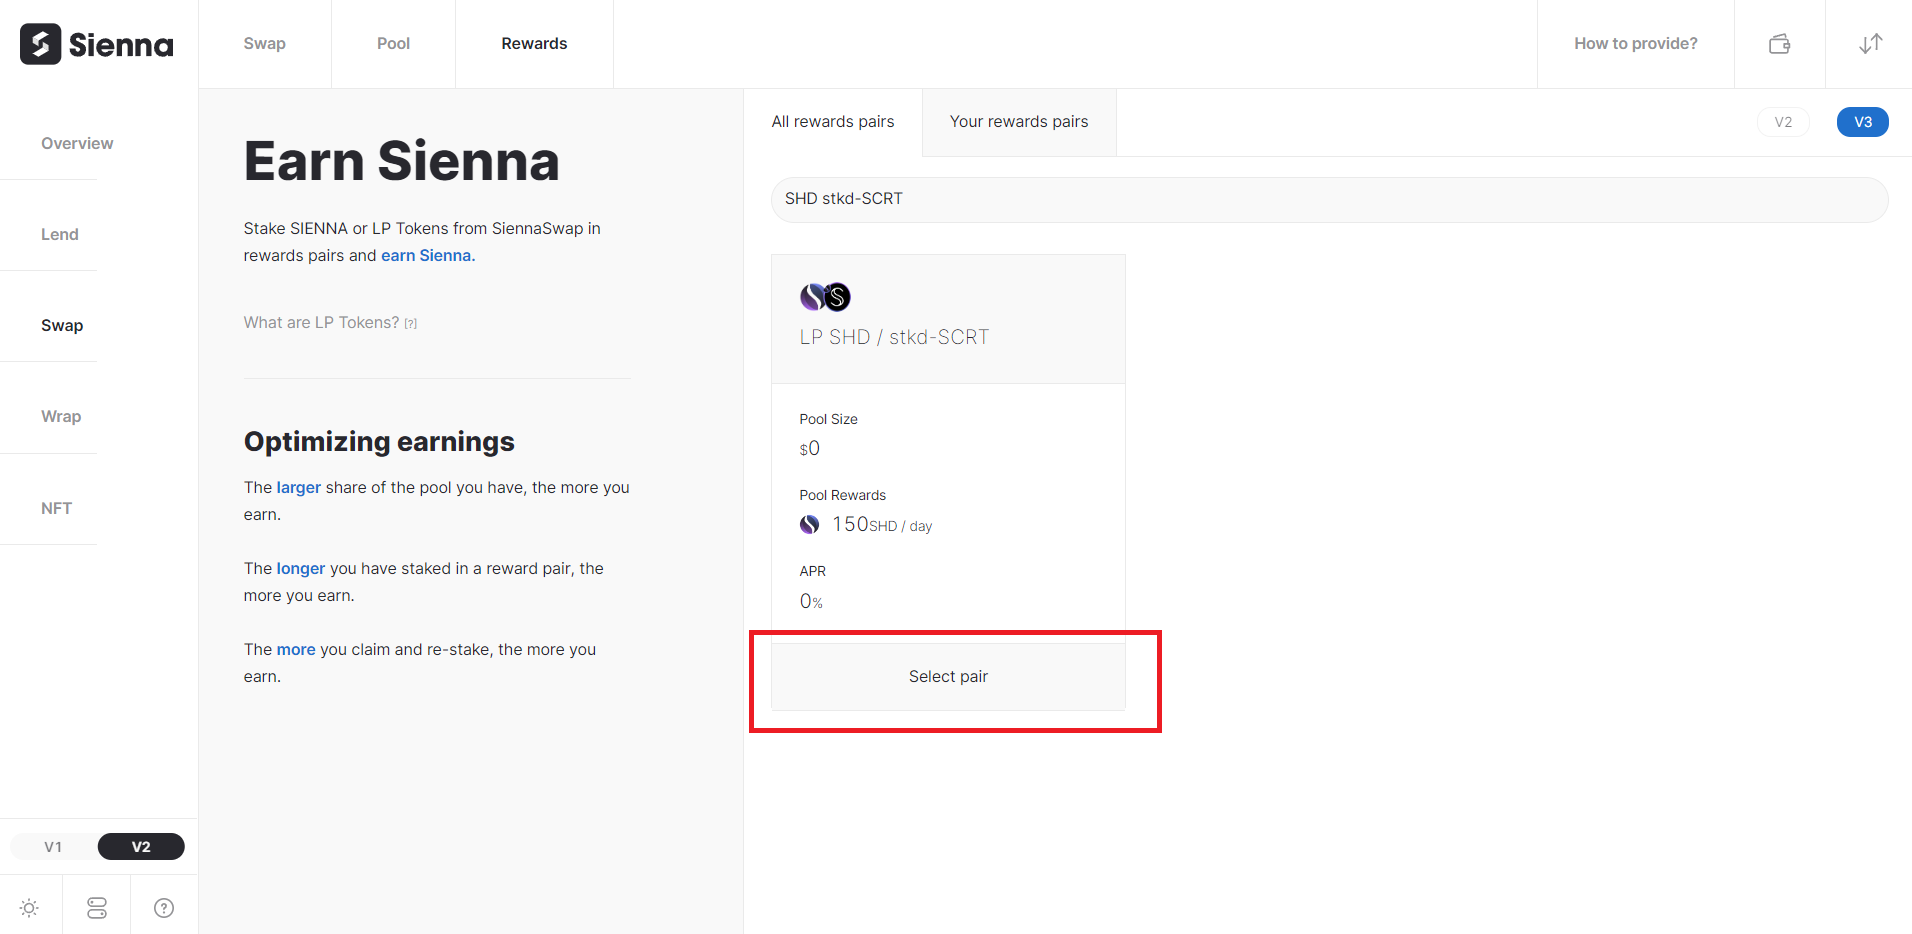Image resolution: width=1912 pixels, height=934 pixels.
Task: Open the server settings icon in sidebar footer
Action: (97, 908)
